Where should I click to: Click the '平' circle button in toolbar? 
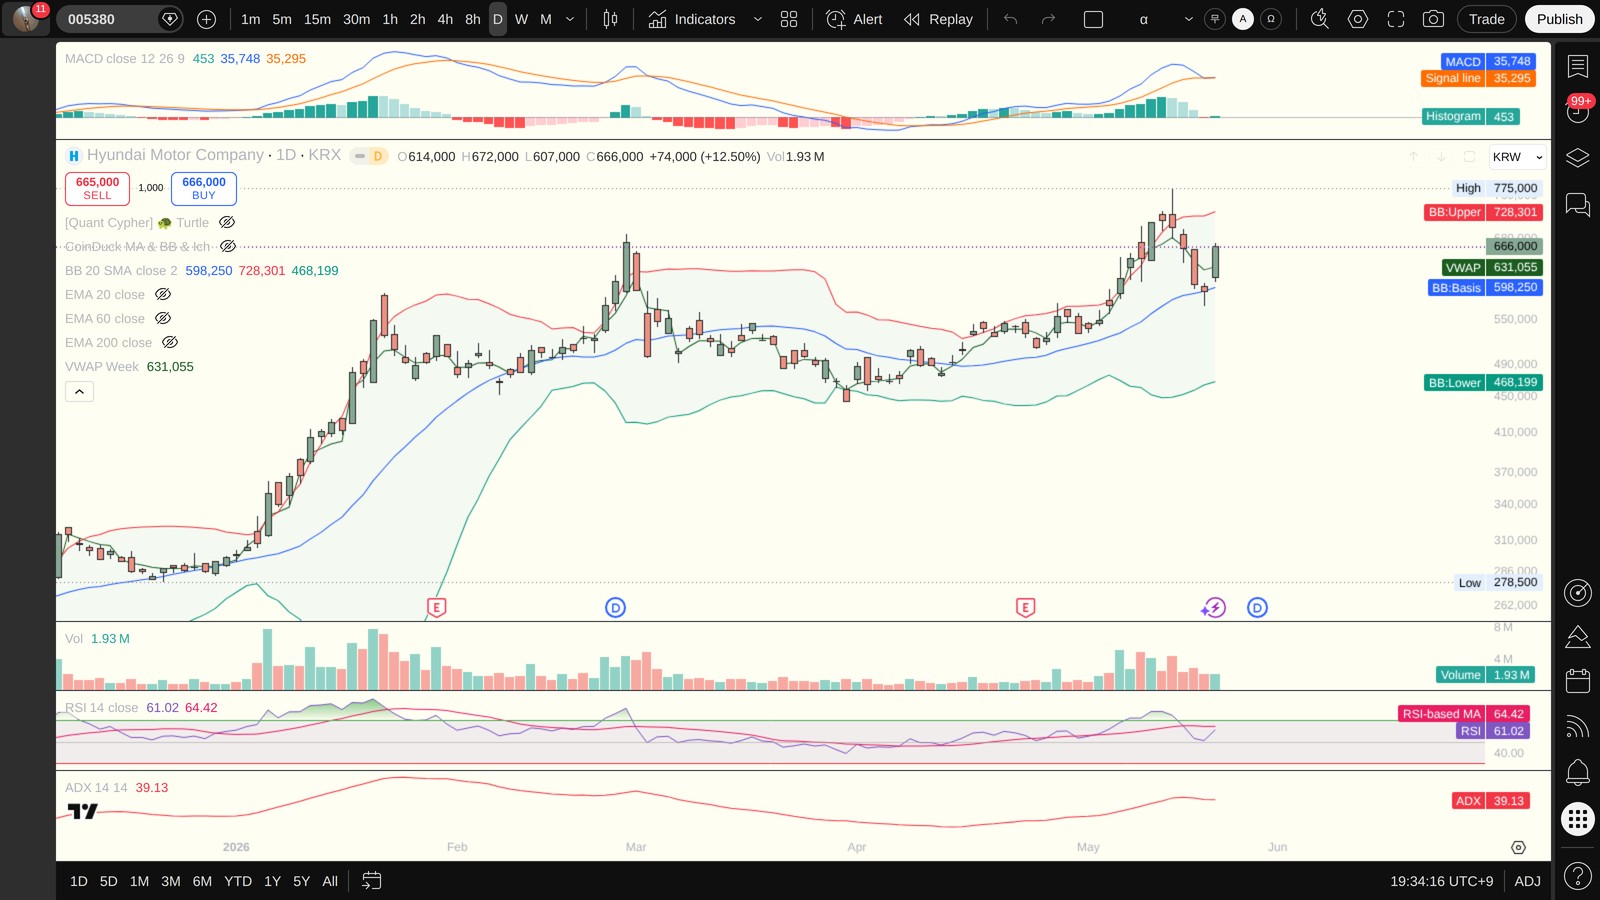pyautogui.click(x=1215, y=19)
